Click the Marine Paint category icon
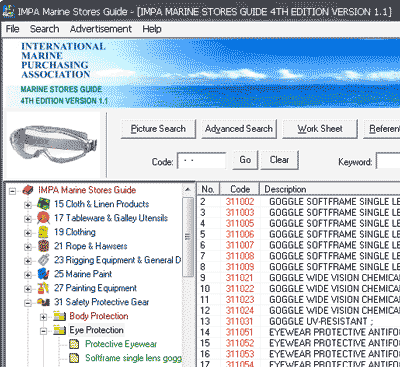 (43, 274)
